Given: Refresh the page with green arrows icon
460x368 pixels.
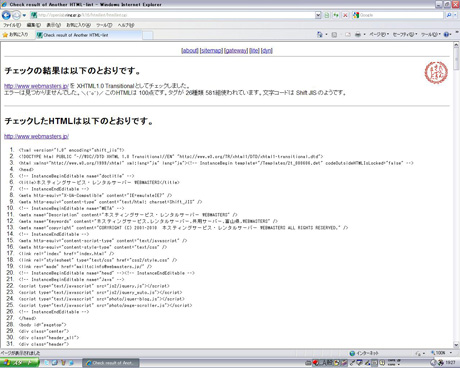Looking at the screenshot, I should tap(336, 15).
